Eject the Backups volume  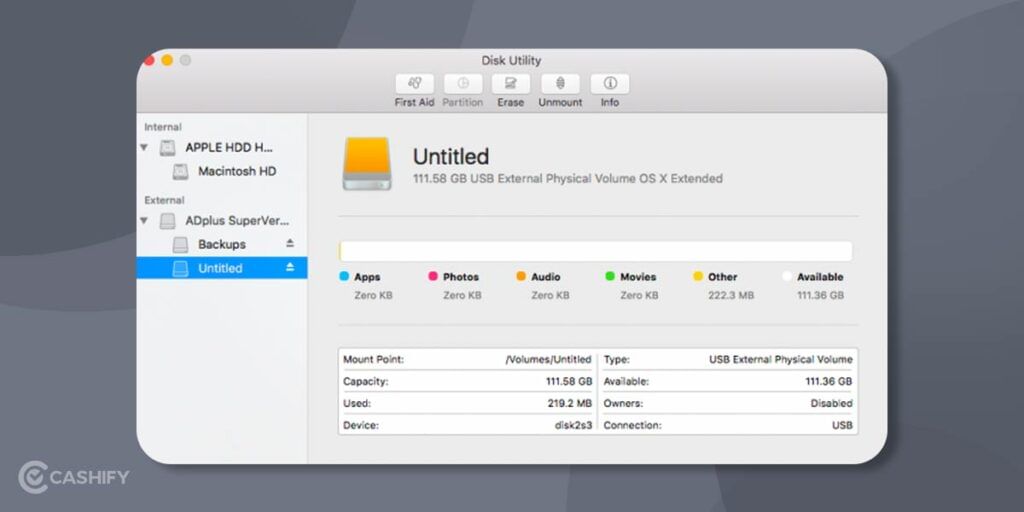[x=290, y=243]
